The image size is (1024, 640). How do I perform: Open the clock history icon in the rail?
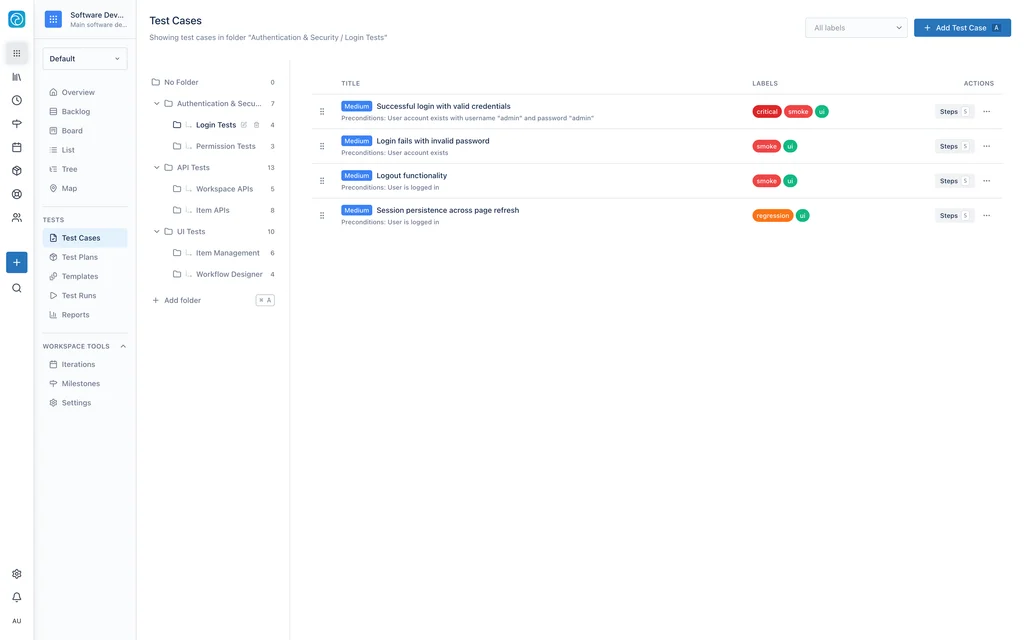click(16, 101)
